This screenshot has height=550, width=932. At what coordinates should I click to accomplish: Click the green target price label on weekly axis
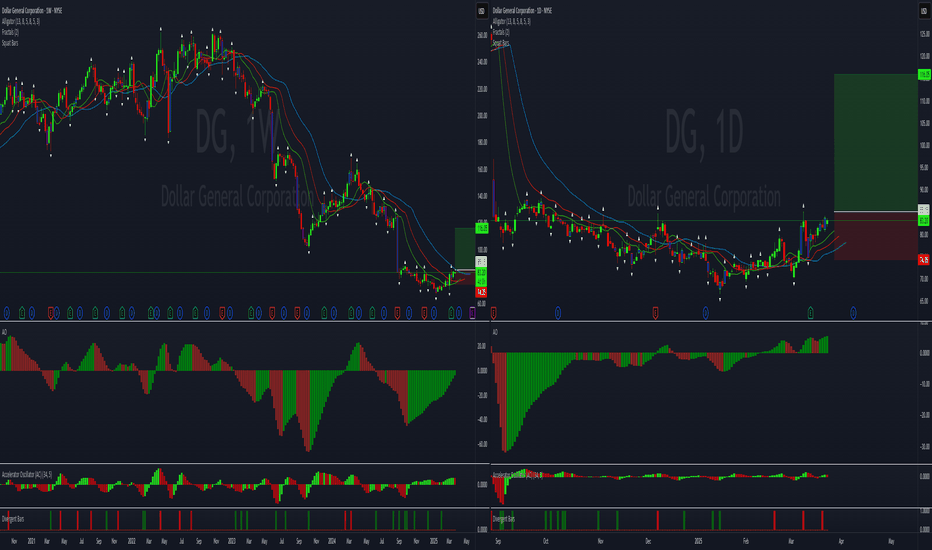[x=481, y=228]
